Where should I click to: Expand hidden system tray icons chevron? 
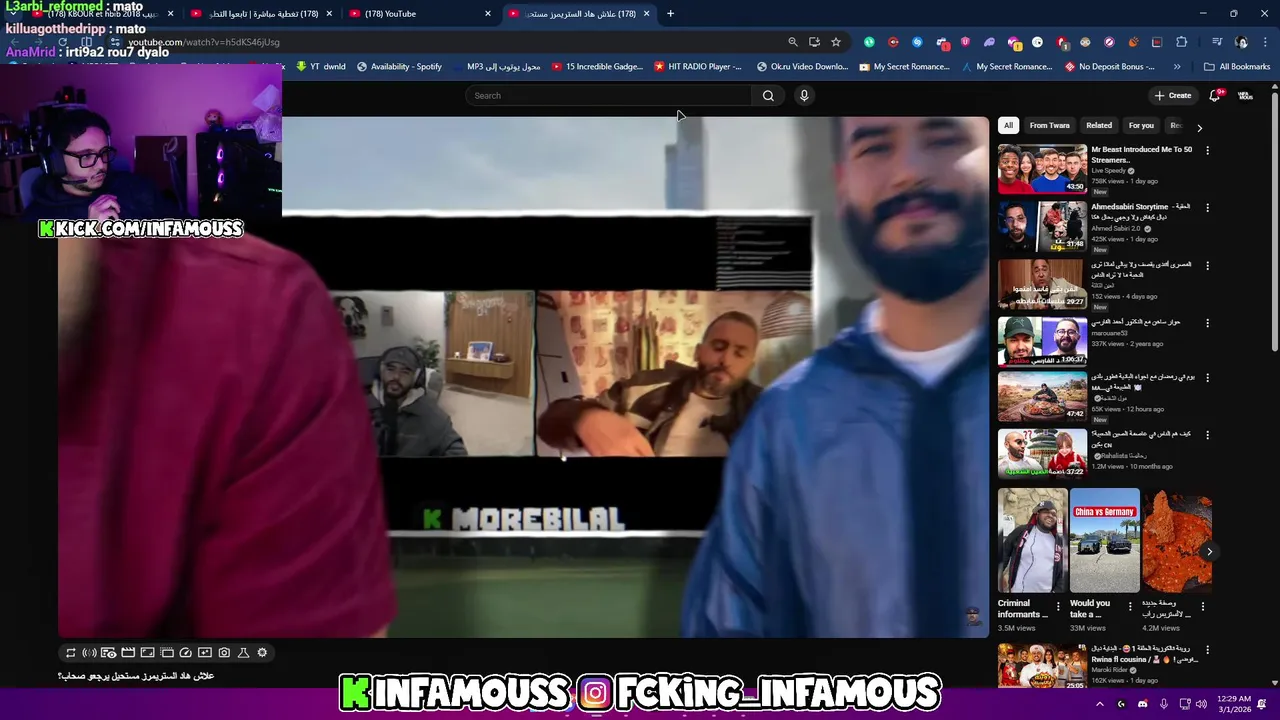[x=1099, y=704]
